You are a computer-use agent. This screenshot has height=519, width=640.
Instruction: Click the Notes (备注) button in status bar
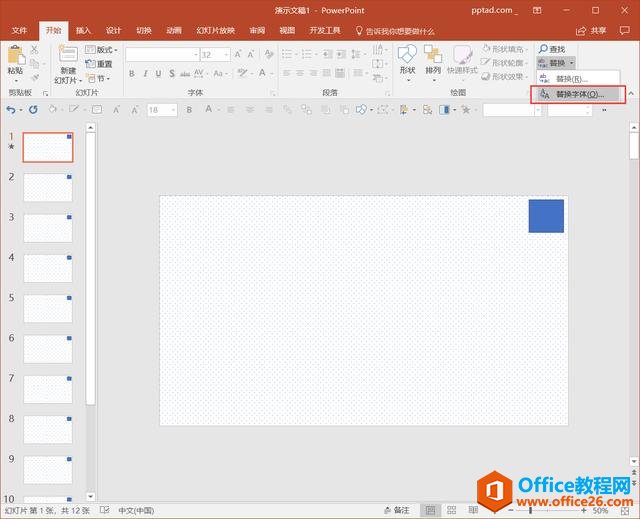click(396, 510)
